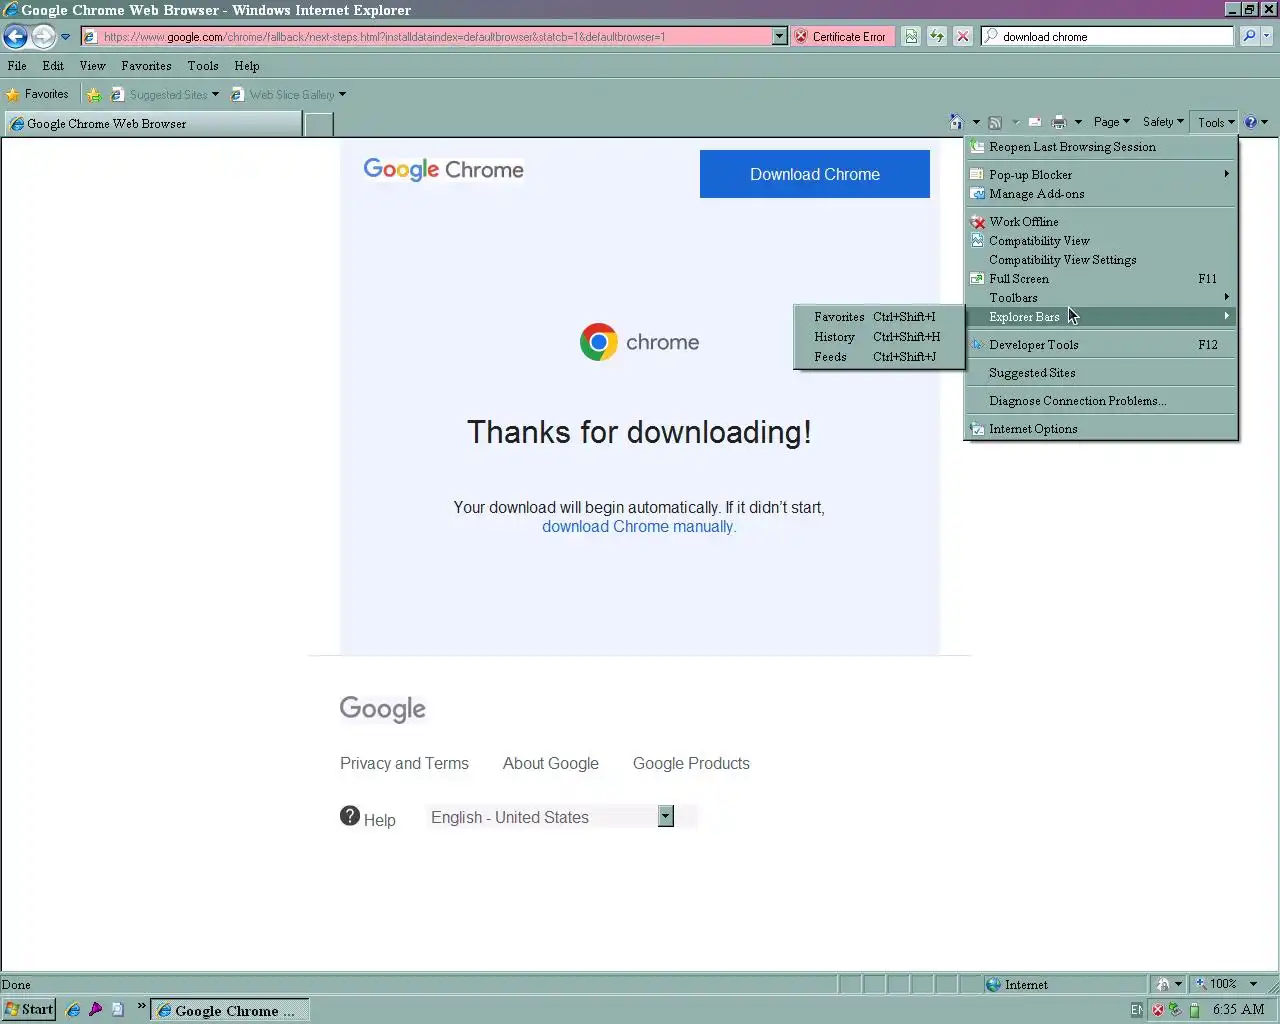Open Toolbars submenu

point(1101,298)
